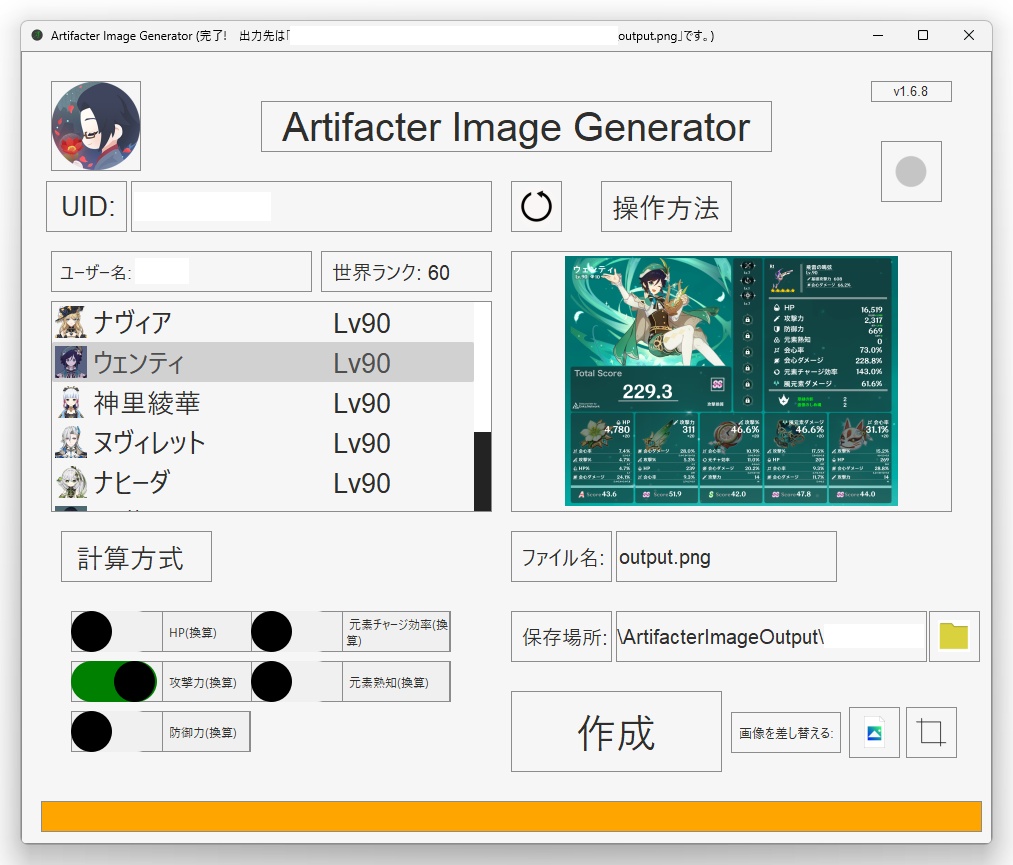Click the 計算方式 label button

[136, 557]
